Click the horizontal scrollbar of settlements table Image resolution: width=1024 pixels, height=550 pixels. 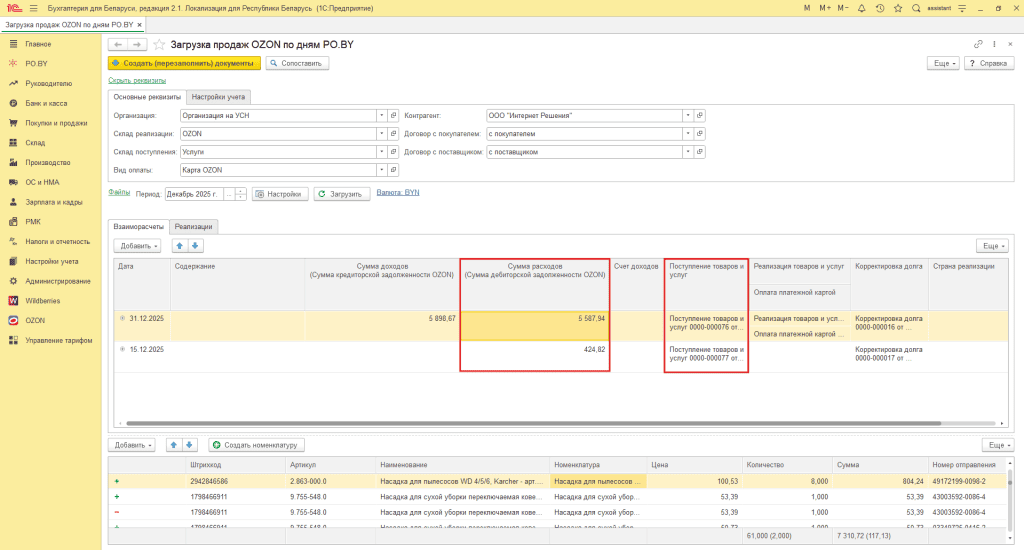(x=533, y=423)
